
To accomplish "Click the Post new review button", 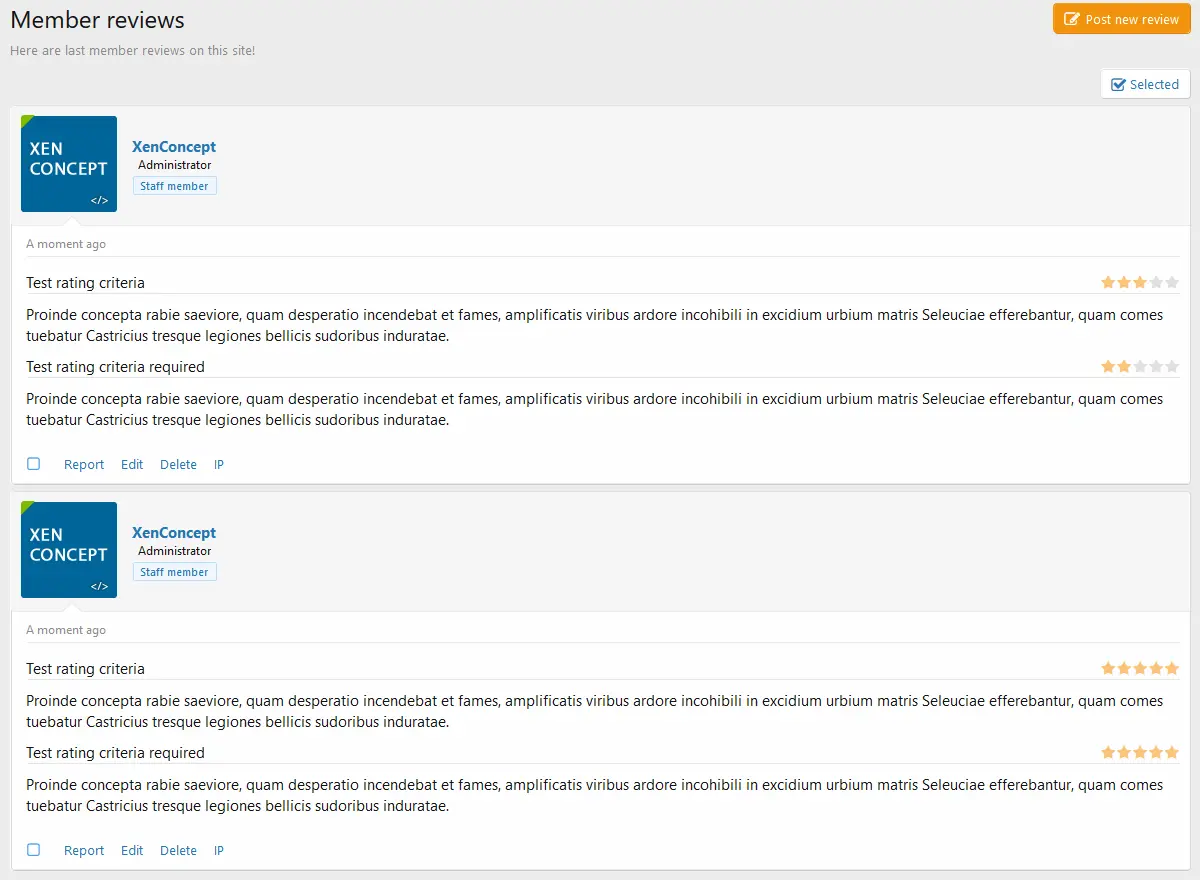I will (1121, 19).
